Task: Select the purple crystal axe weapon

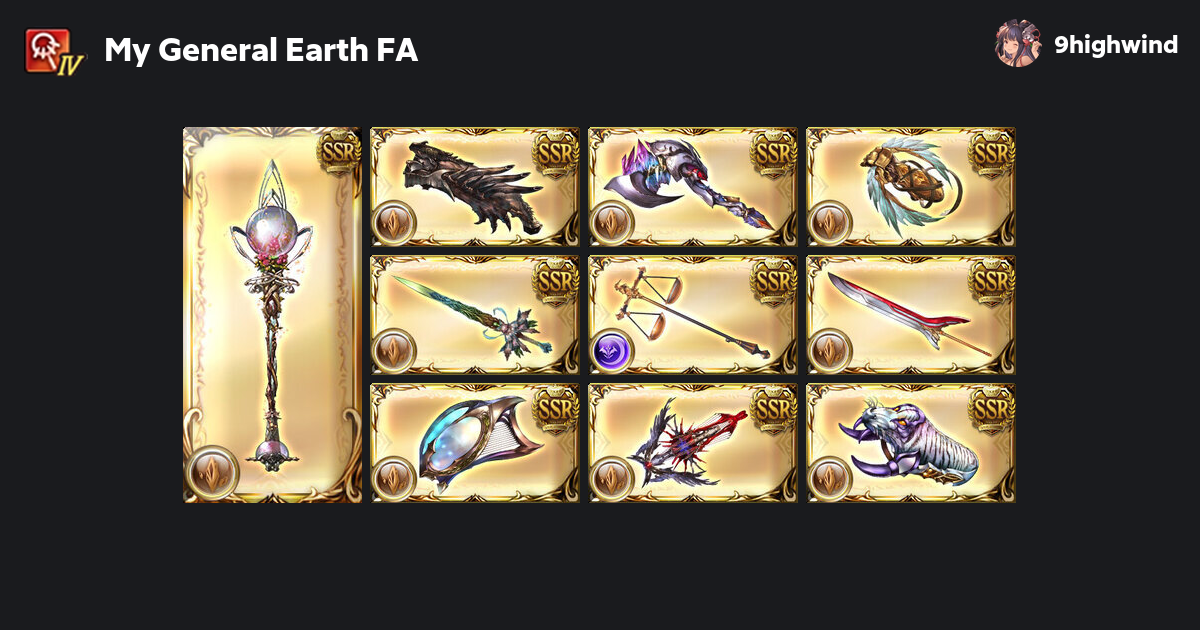Action: 693,187
